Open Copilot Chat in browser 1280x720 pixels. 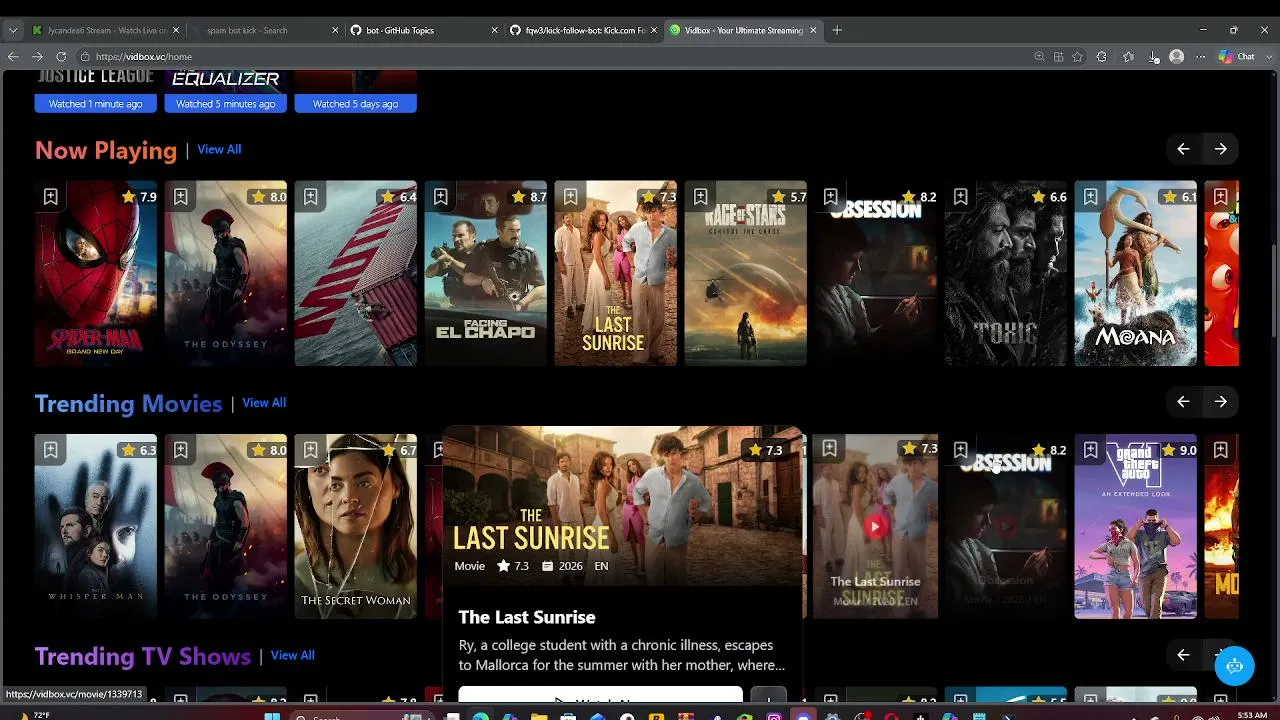pyautogui.click(x=1237, y=57)
